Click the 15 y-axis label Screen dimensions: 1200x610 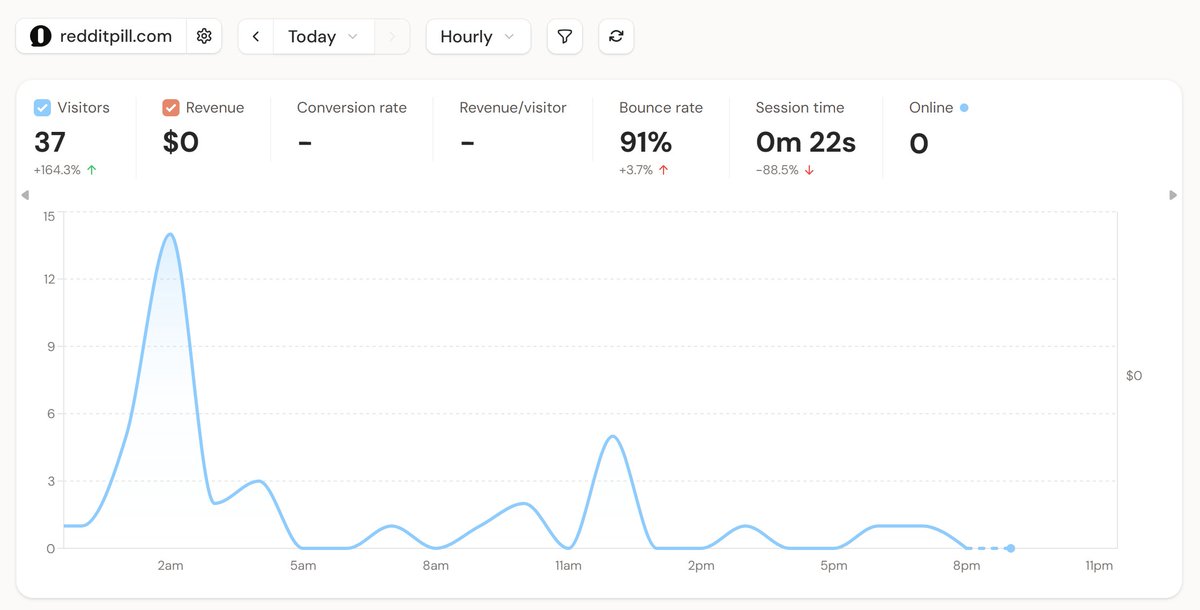(48, 215)
